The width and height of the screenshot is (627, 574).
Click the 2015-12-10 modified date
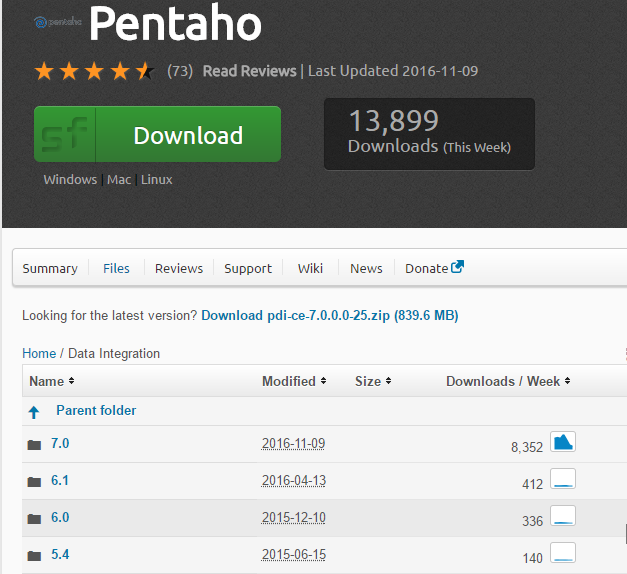[x=294, y=518]
